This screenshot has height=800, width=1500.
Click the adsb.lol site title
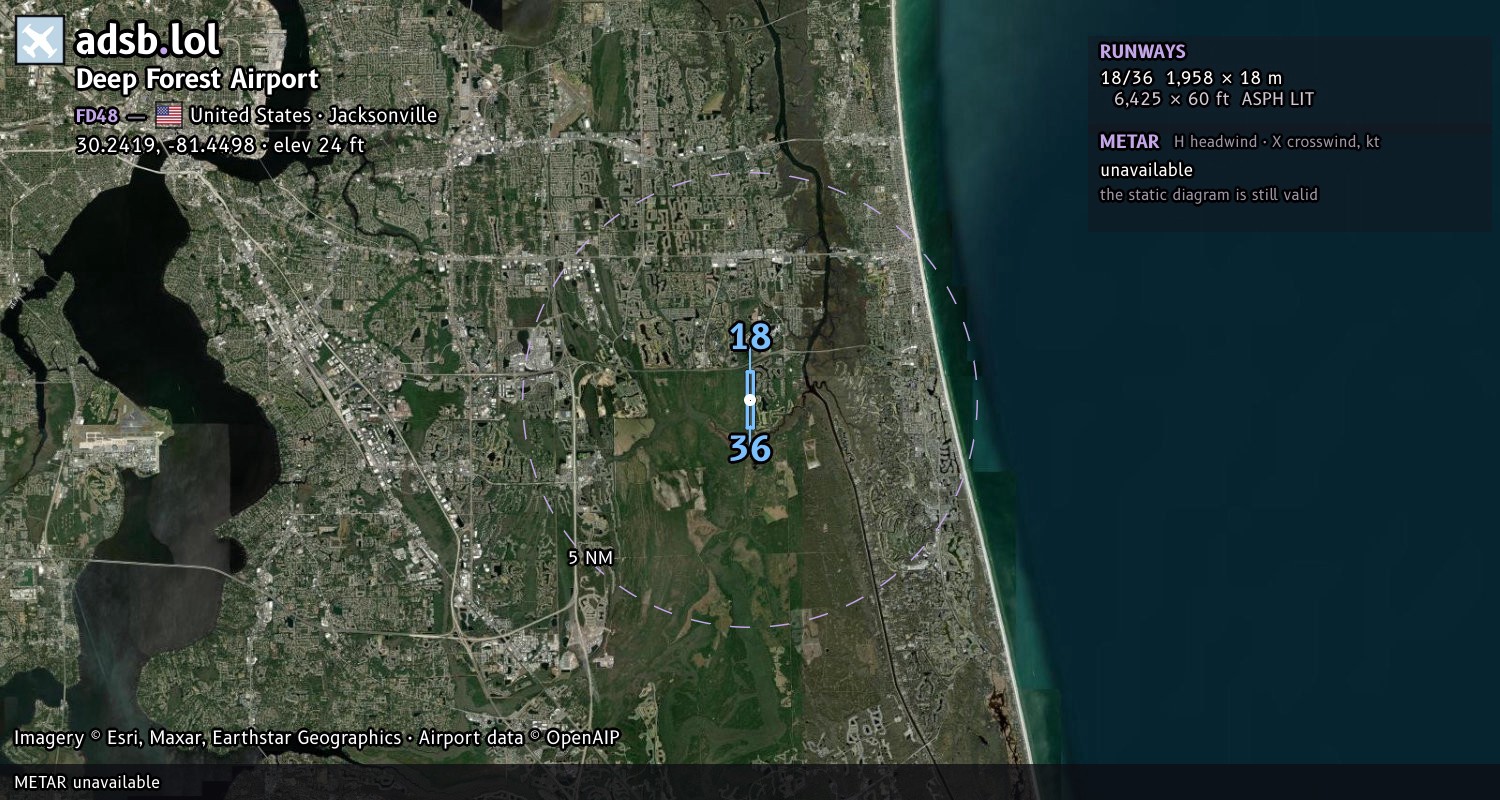pos(147,41)
